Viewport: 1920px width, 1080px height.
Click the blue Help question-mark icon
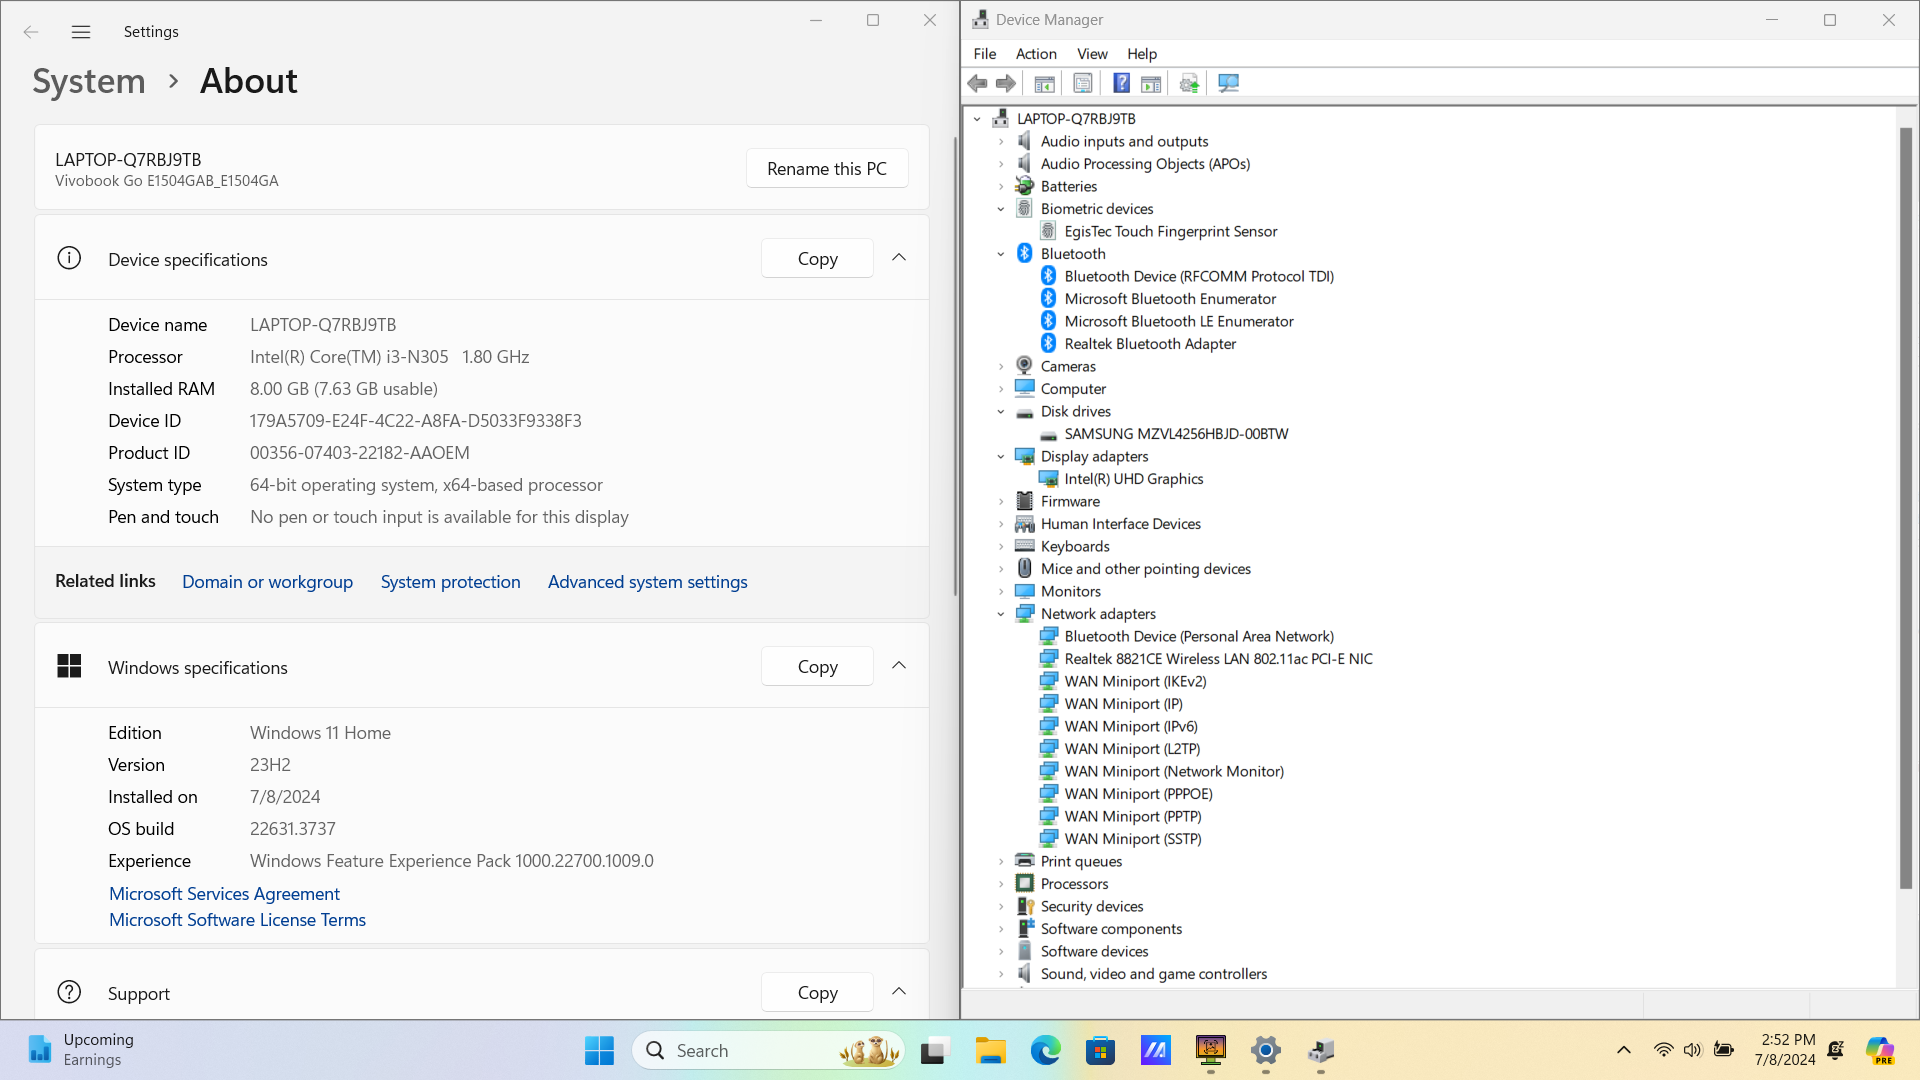tap(1121, 84)
